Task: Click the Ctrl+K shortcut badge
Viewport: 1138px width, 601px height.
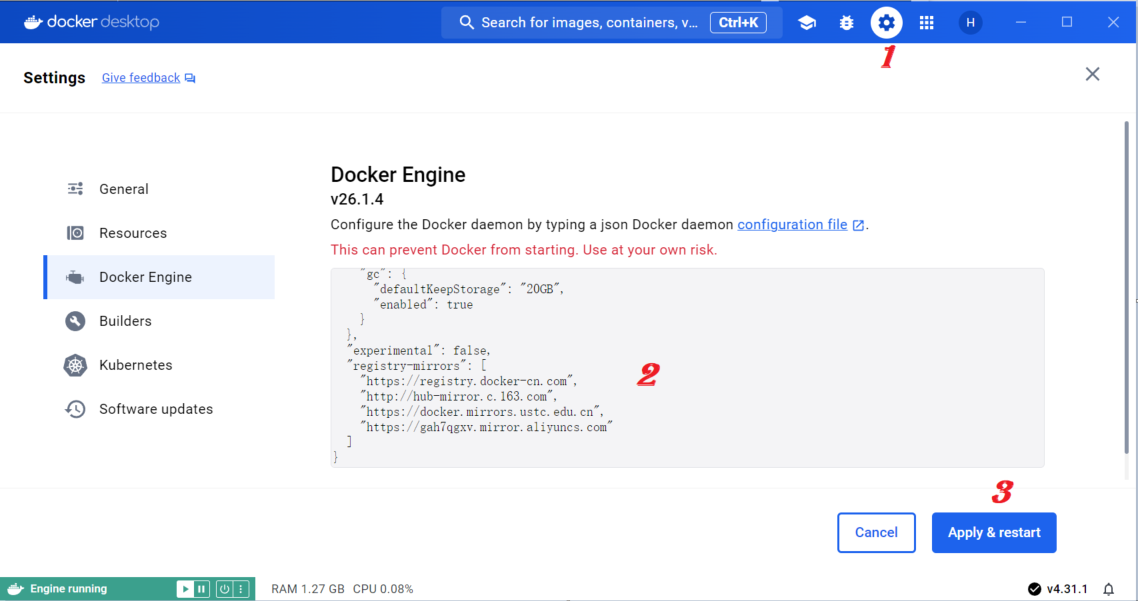Action: [738, 23]
